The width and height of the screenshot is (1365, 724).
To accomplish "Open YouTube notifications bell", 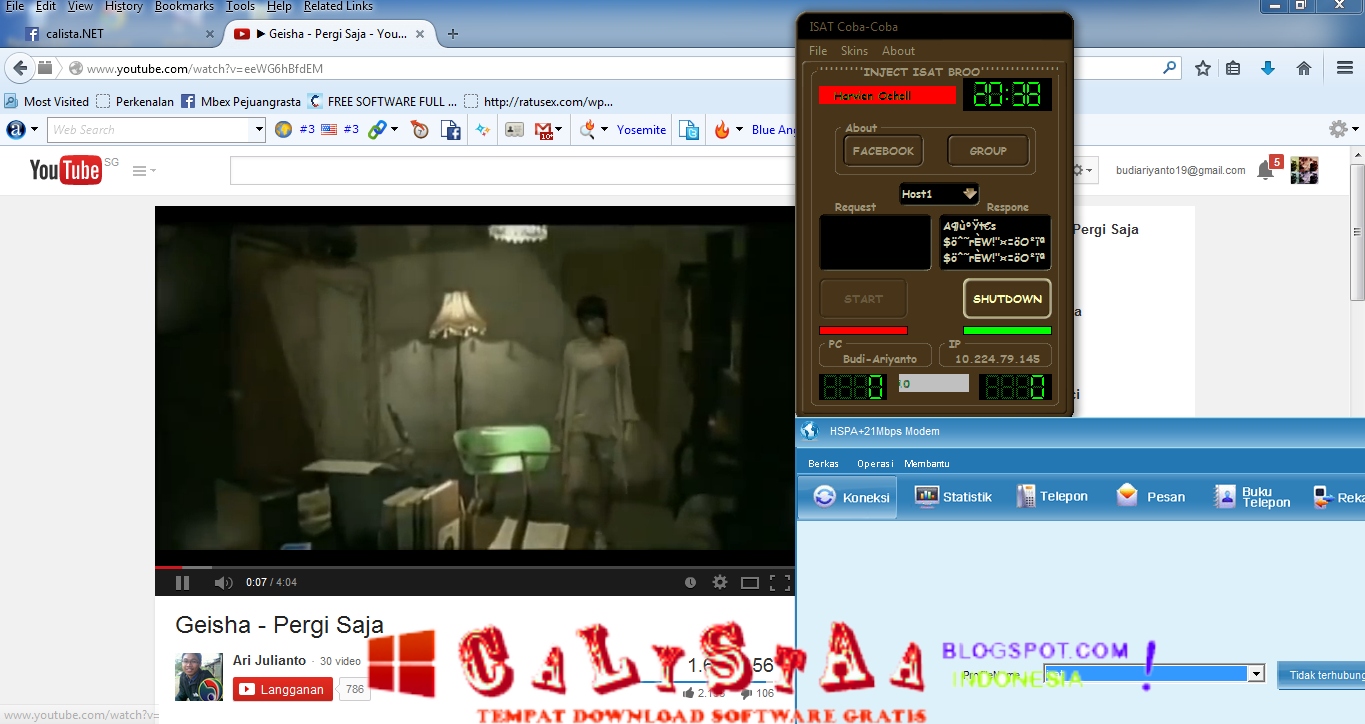I will pyautogui.click(x=1265, y=171).
